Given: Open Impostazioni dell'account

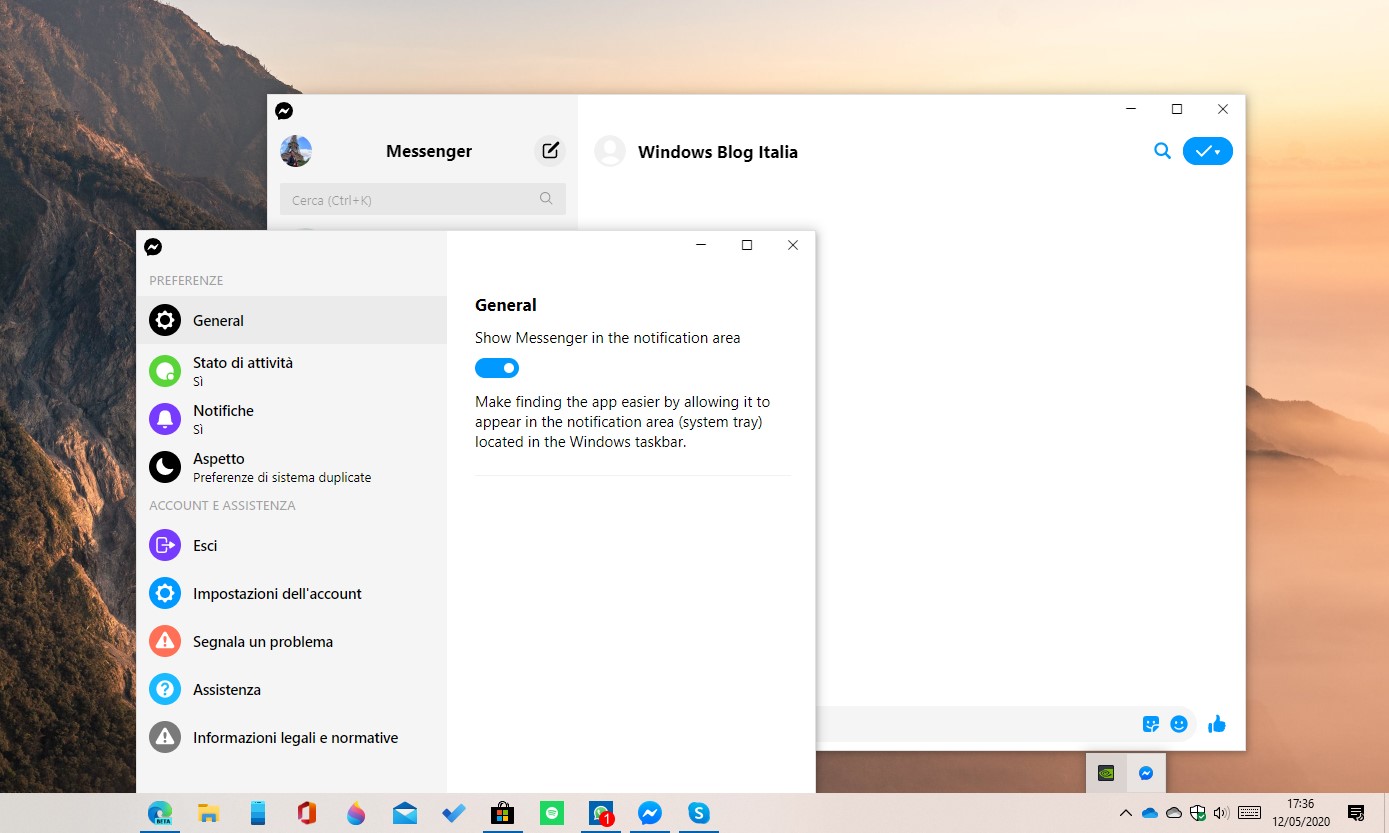Looking at the screenshot, I should (291, 593).
